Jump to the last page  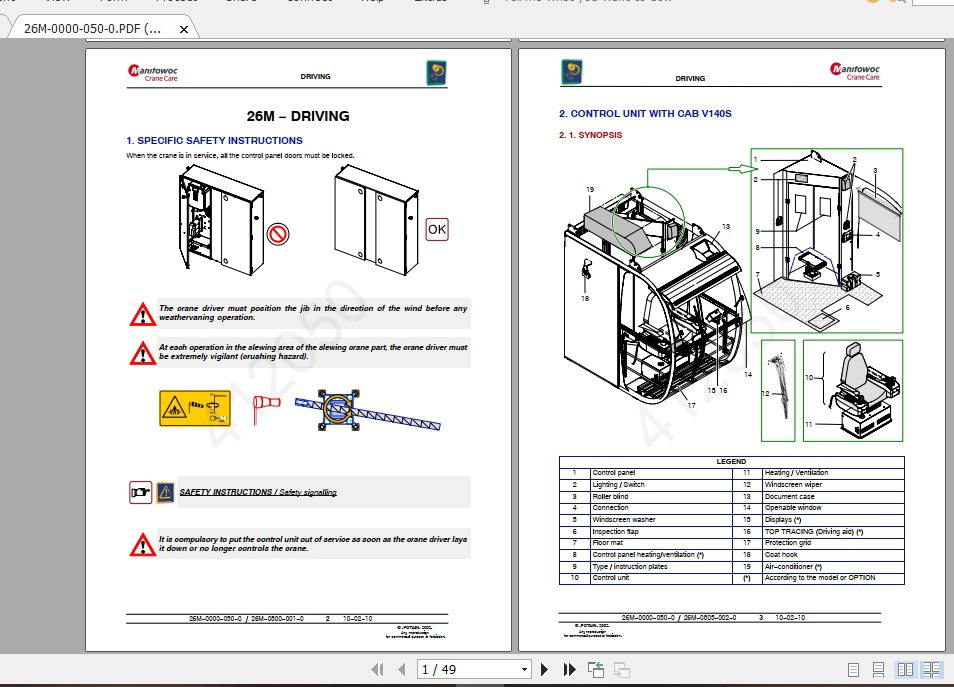[567, 668]
